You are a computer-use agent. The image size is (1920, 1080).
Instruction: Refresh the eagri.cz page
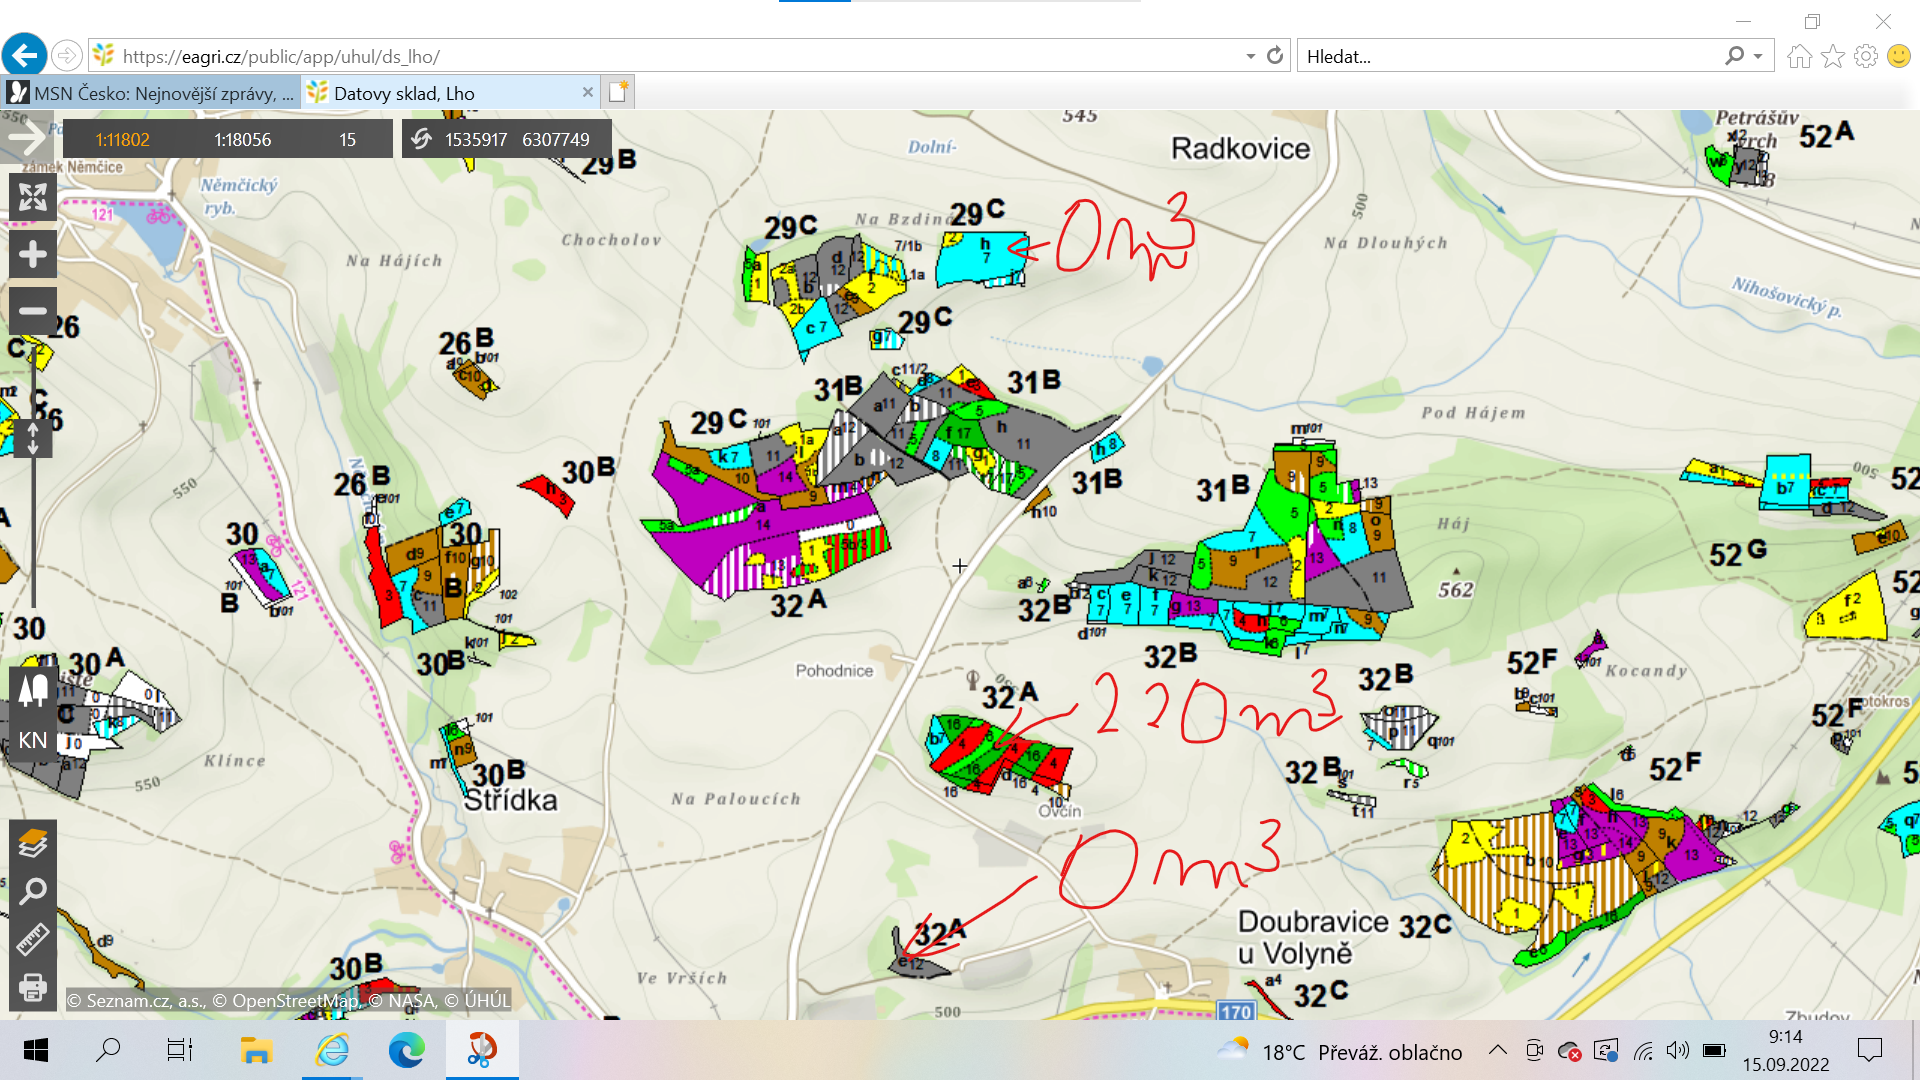pyautogui.click(x=1275, y=56)
